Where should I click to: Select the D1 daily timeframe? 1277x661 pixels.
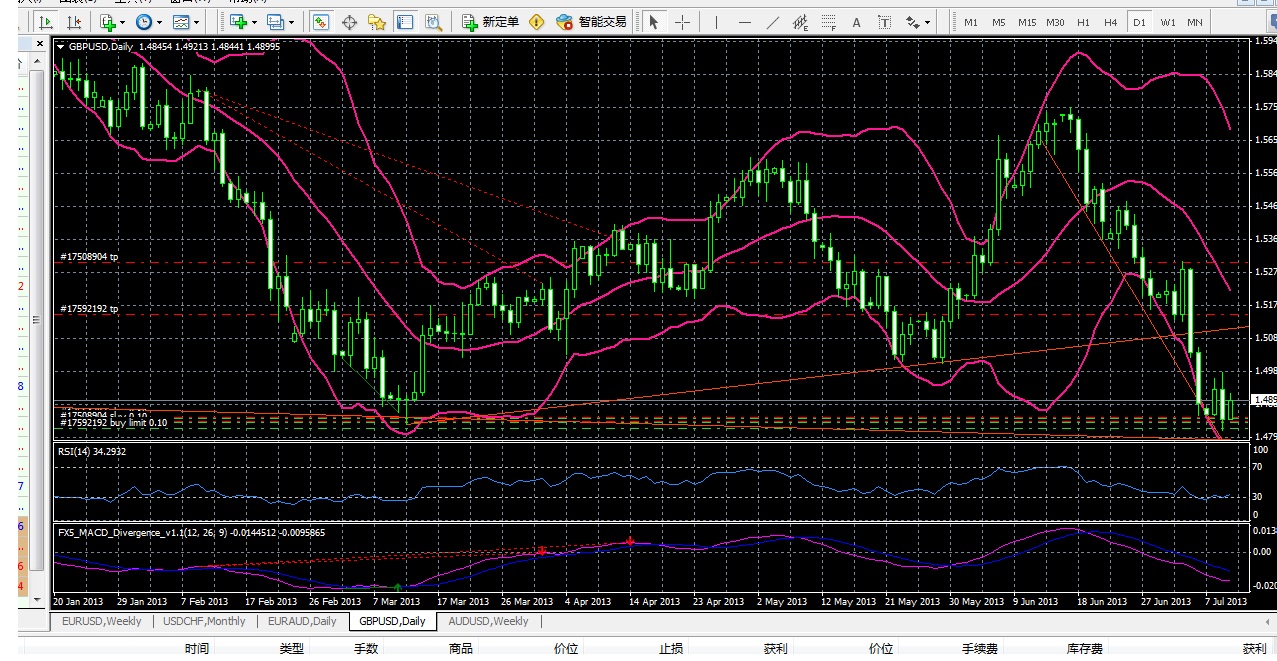coord(1140,22)
